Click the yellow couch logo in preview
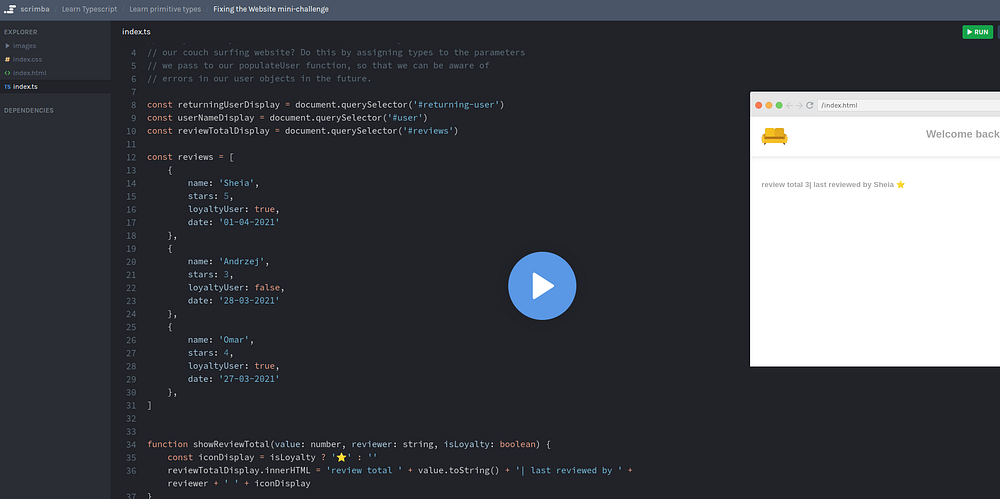 pyautogui.click(x=774, y=136)
